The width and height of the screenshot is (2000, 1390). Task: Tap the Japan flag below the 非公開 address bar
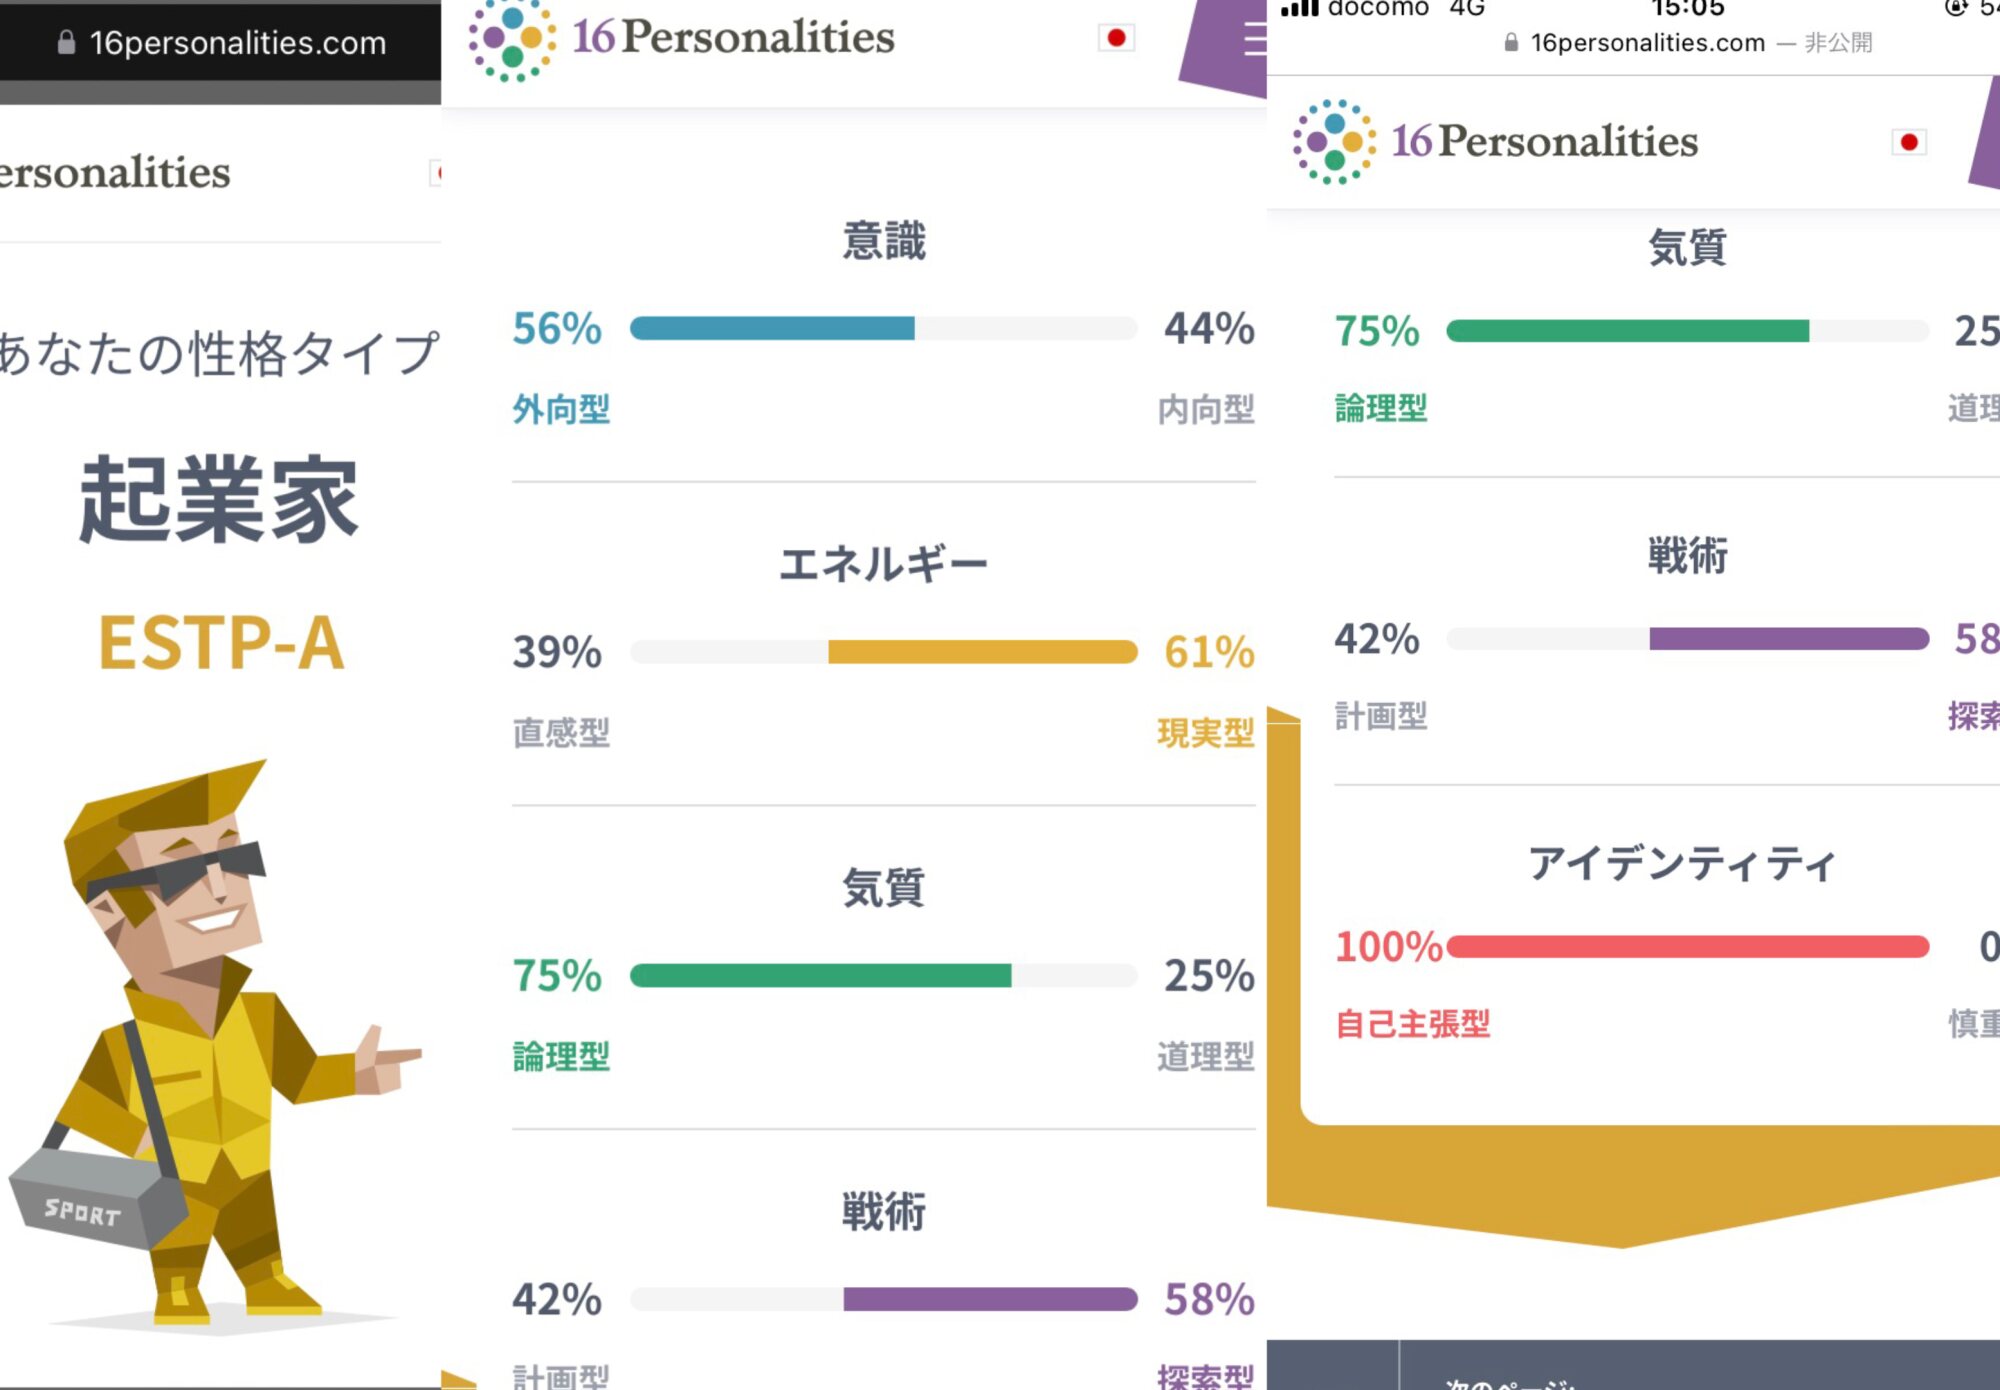tap(1908, 142)
